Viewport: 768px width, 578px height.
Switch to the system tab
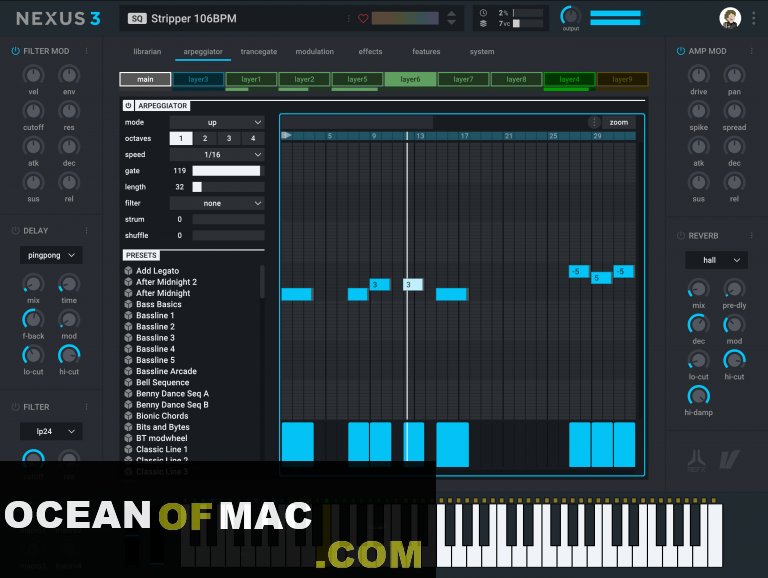coord(482,51)
